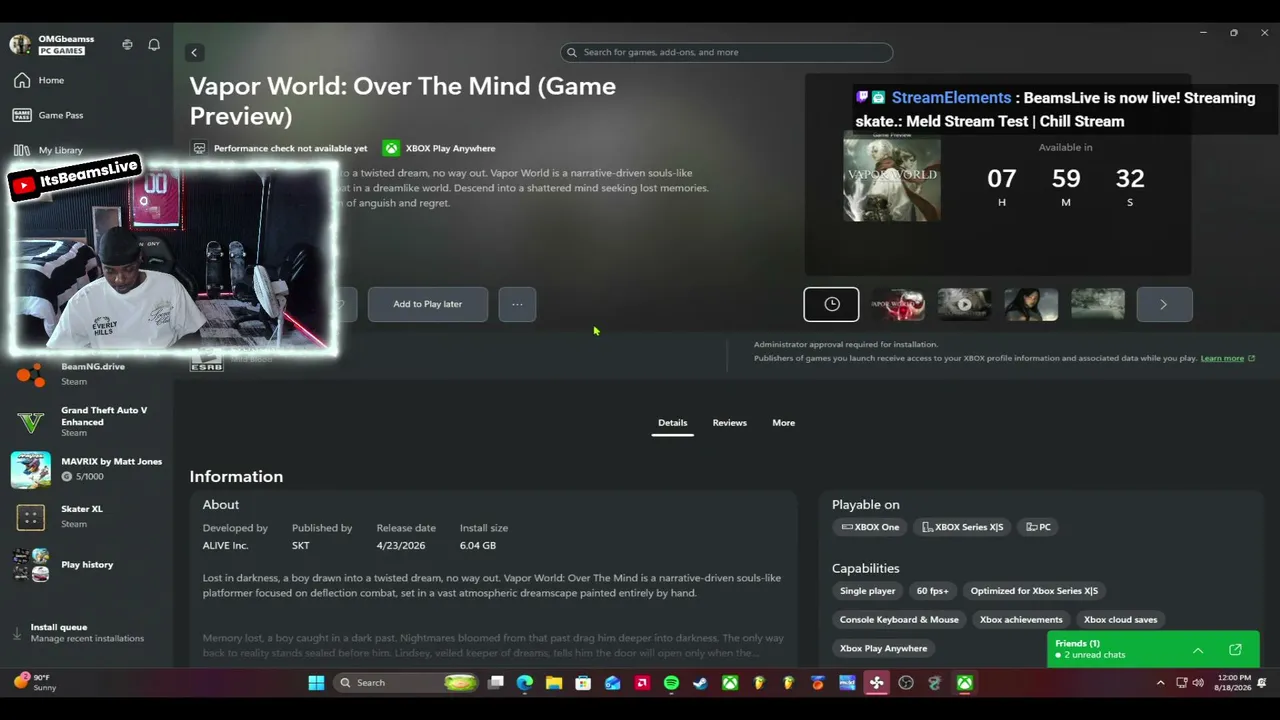
Task: Open File Explorer from the taskbar
Action: [x=554, y=683]
